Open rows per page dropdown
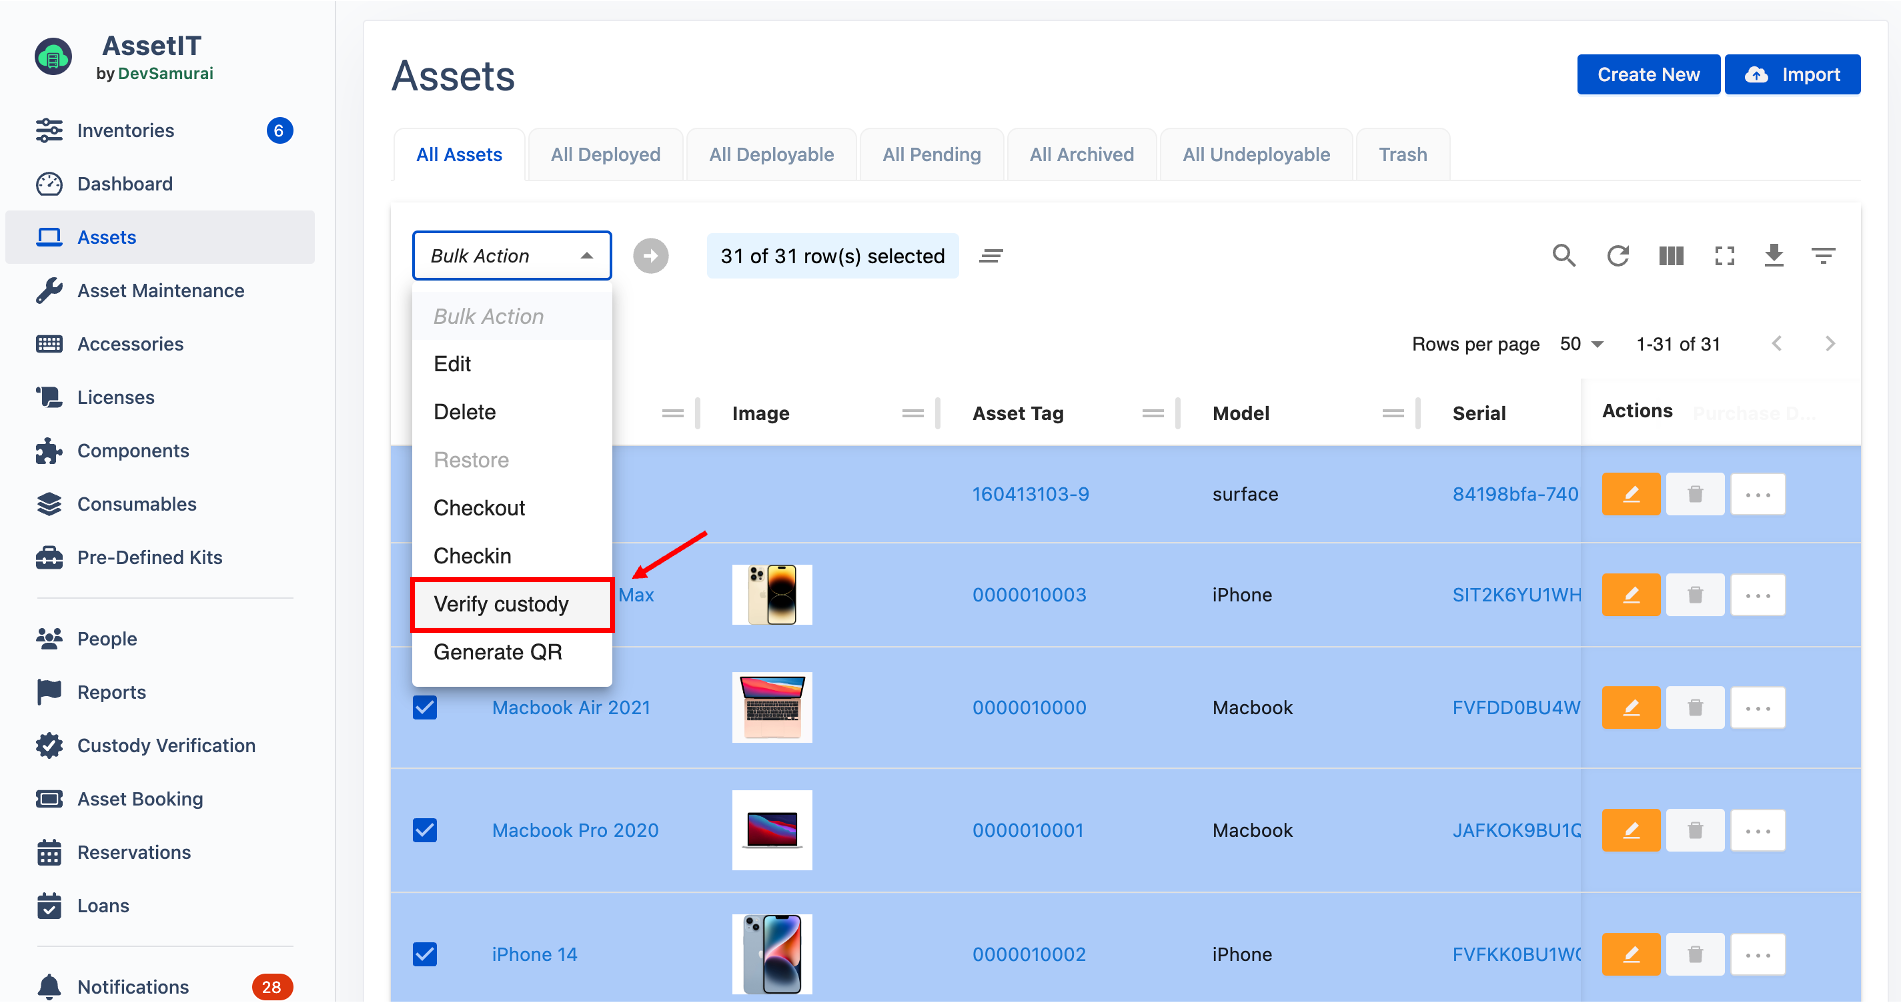Screen dimensions: 1902x1004 tap(1582, 344)
